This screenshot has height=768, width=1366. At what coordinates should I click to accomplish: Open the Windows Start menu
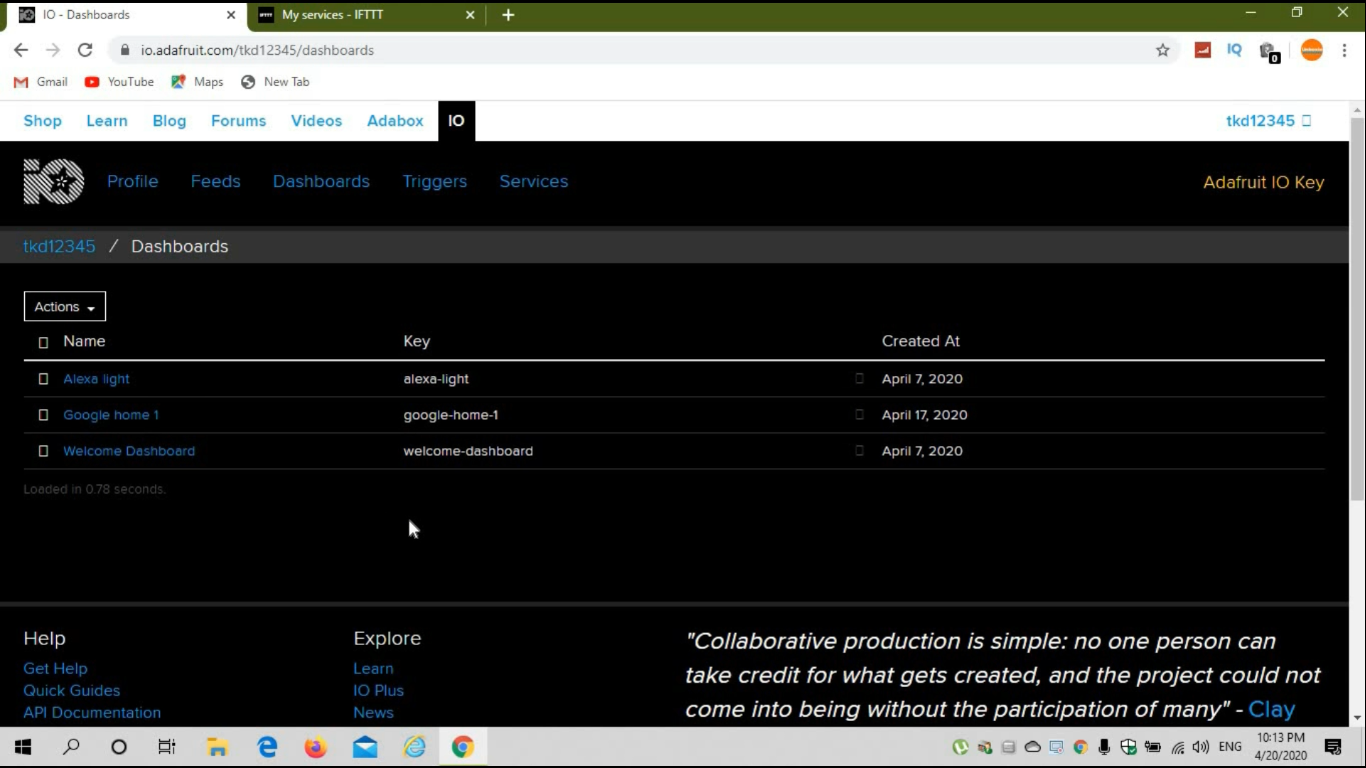23,747
